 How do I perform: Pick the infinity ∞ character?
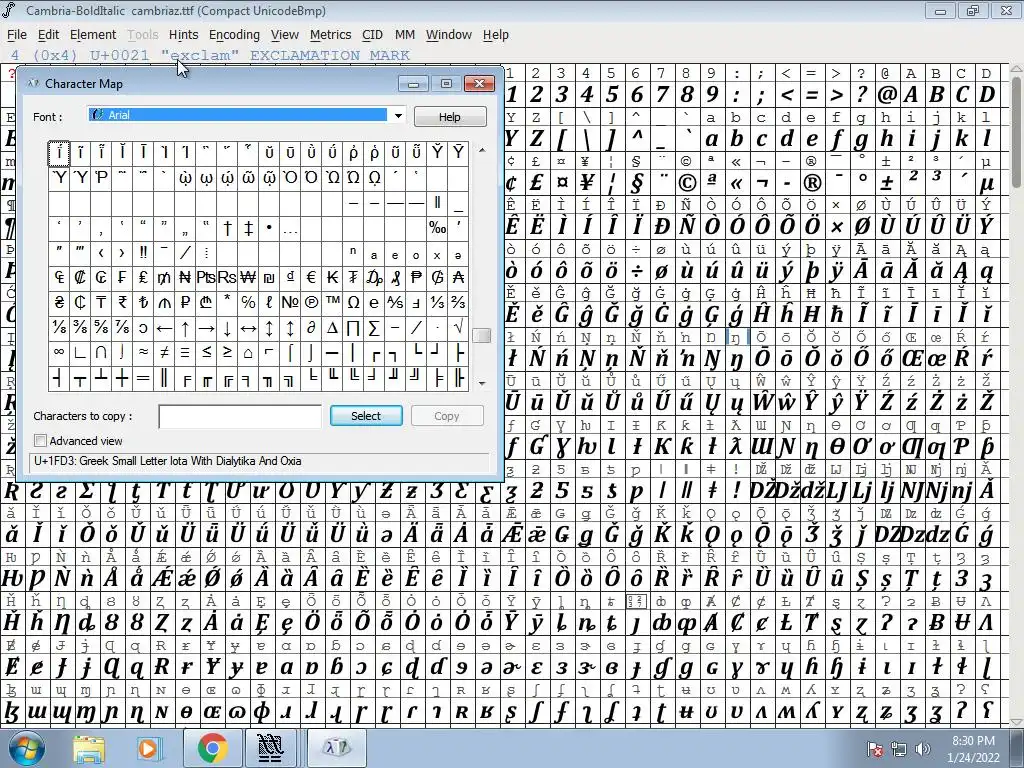tap(59, 353)
